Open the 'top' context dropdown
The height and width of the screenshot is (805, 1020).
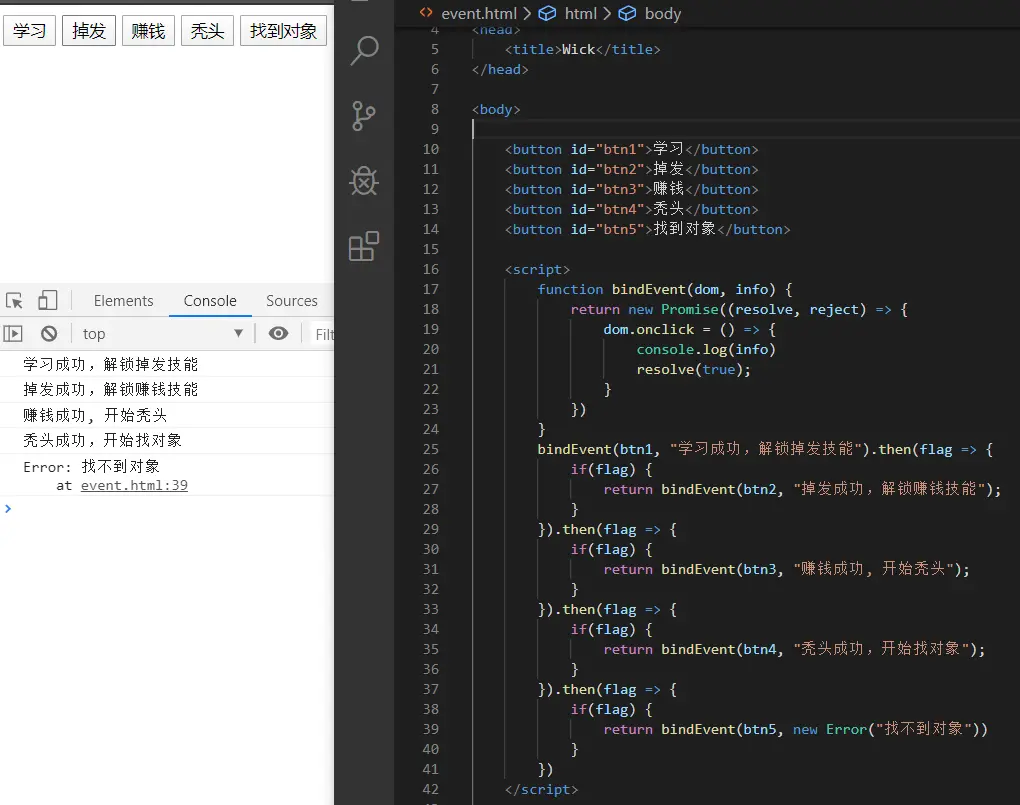pyautogui.click(x=163, y=334)
